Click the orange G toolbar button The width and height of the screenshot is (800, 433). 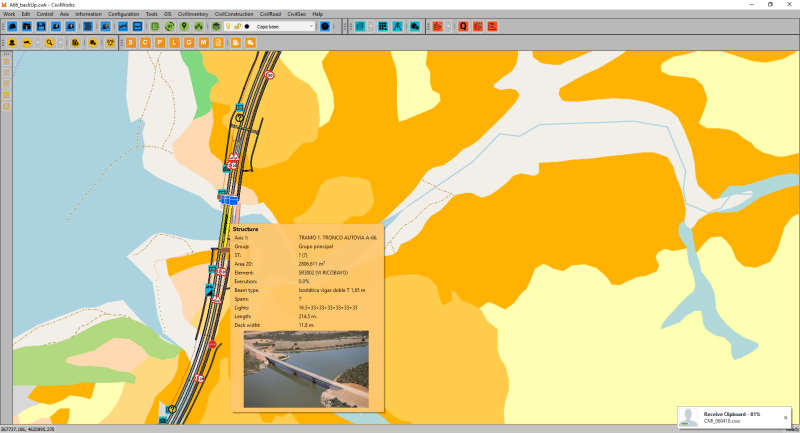coord(189,43)
